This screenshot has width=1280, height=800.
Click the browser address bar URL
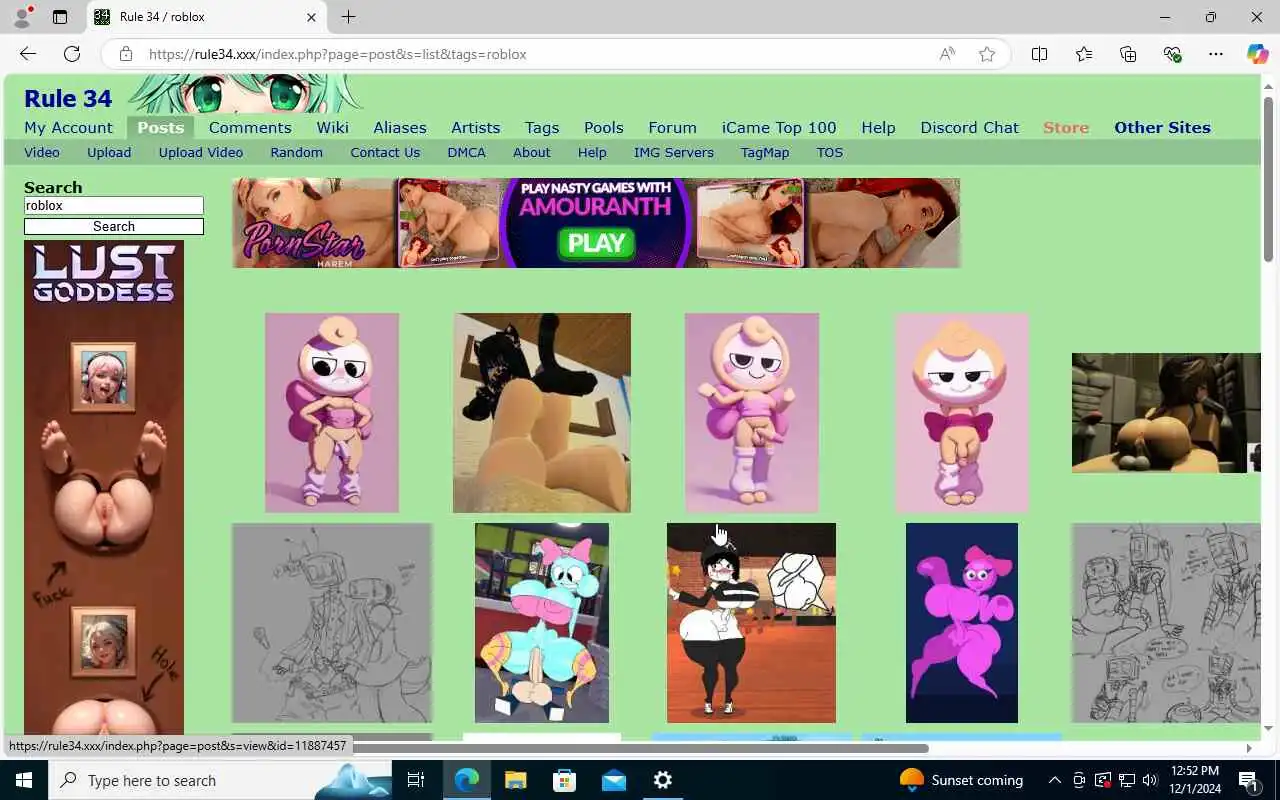click(x=338, y=54)
